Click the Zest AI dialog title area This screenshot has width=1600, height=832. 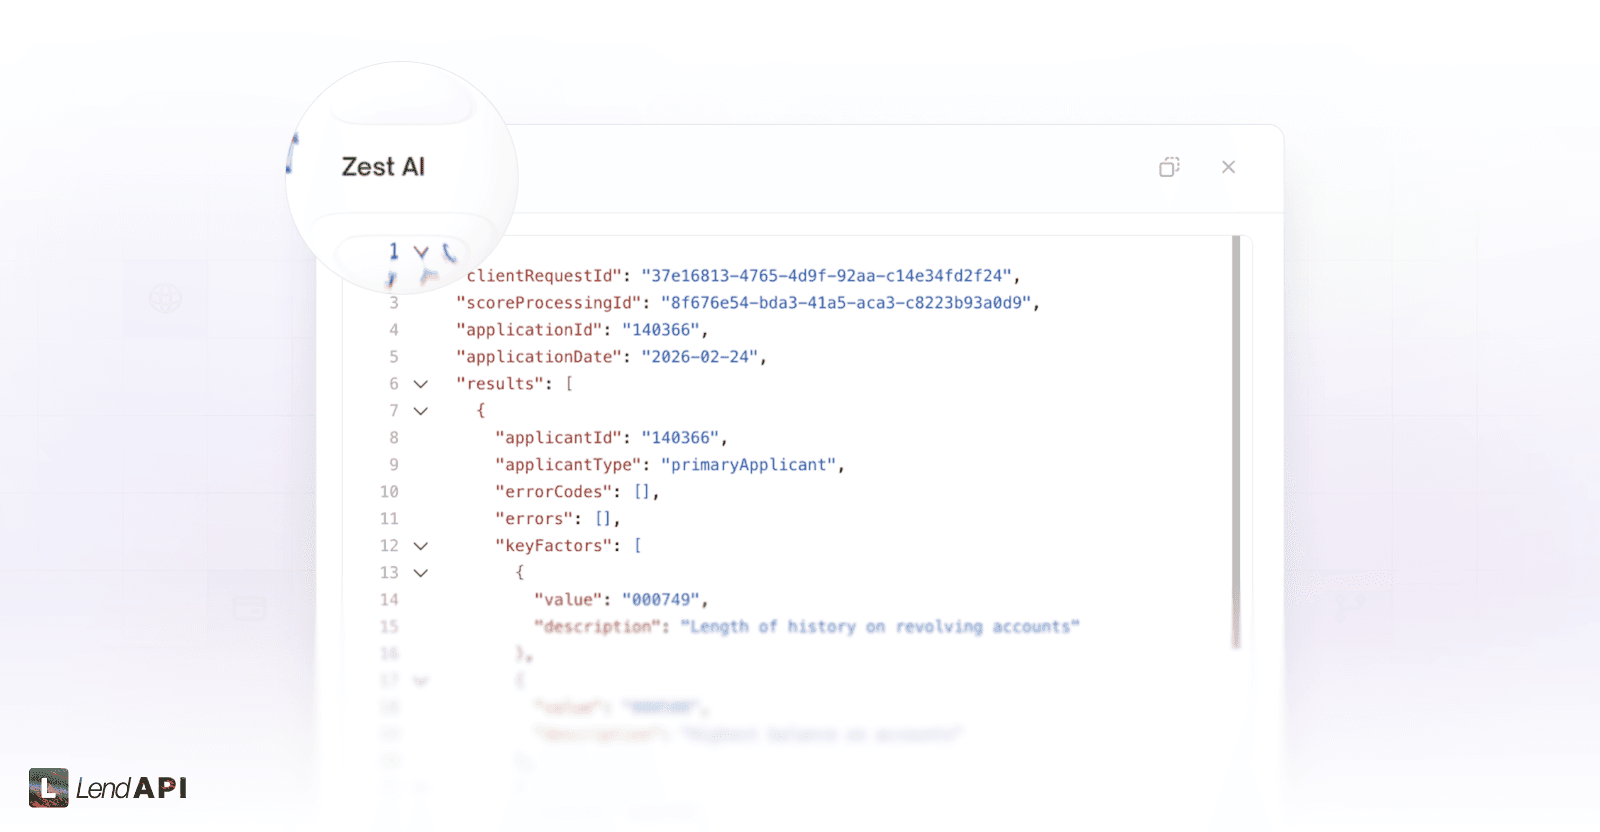[x=383, y=166]
